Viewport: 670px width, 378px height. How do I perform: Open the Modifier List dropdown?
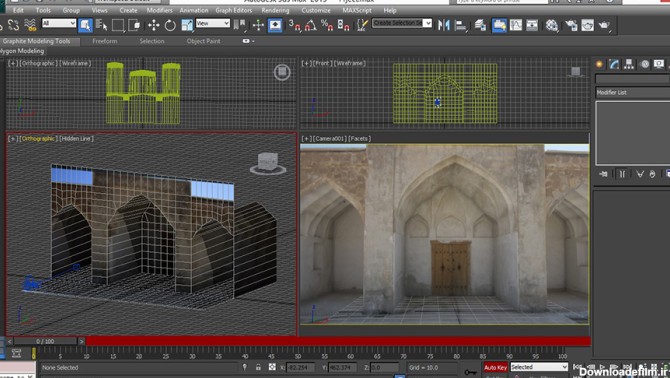tap(632, 92)
